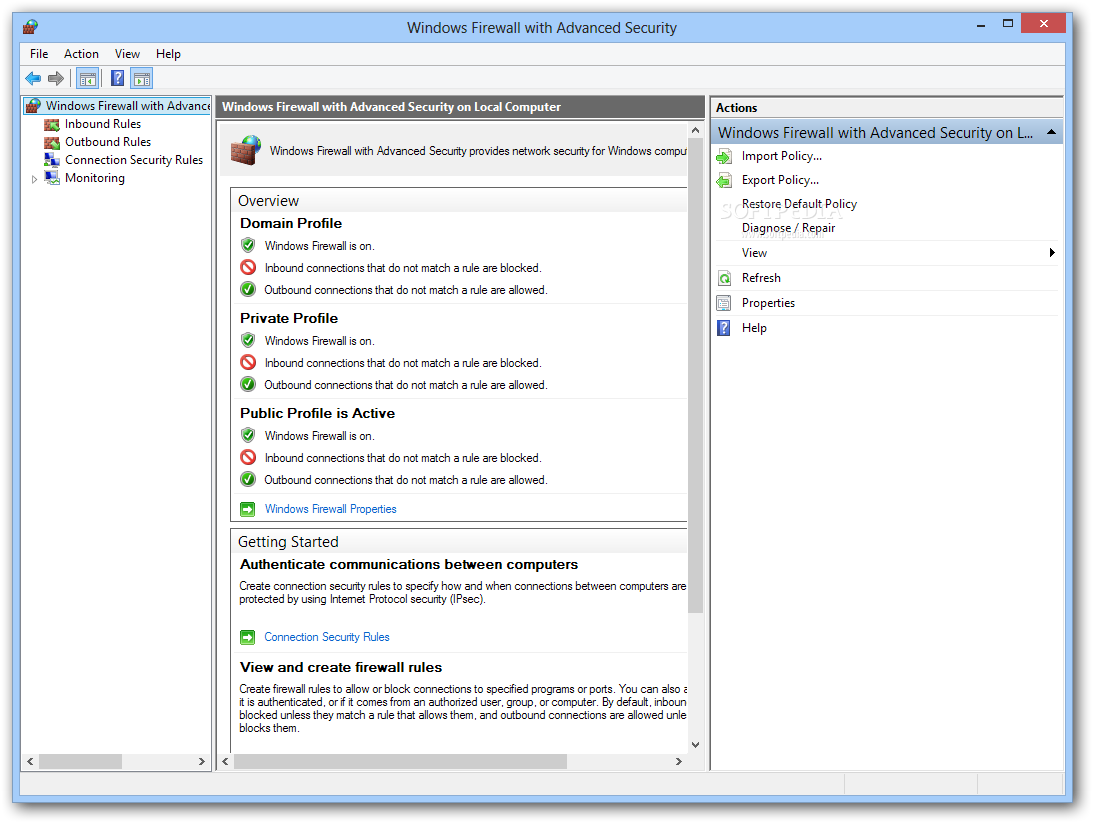This screenshot has width=1093, height=823.
Task: Click the tree pane scroll left arrow
Action: point(30,762)
